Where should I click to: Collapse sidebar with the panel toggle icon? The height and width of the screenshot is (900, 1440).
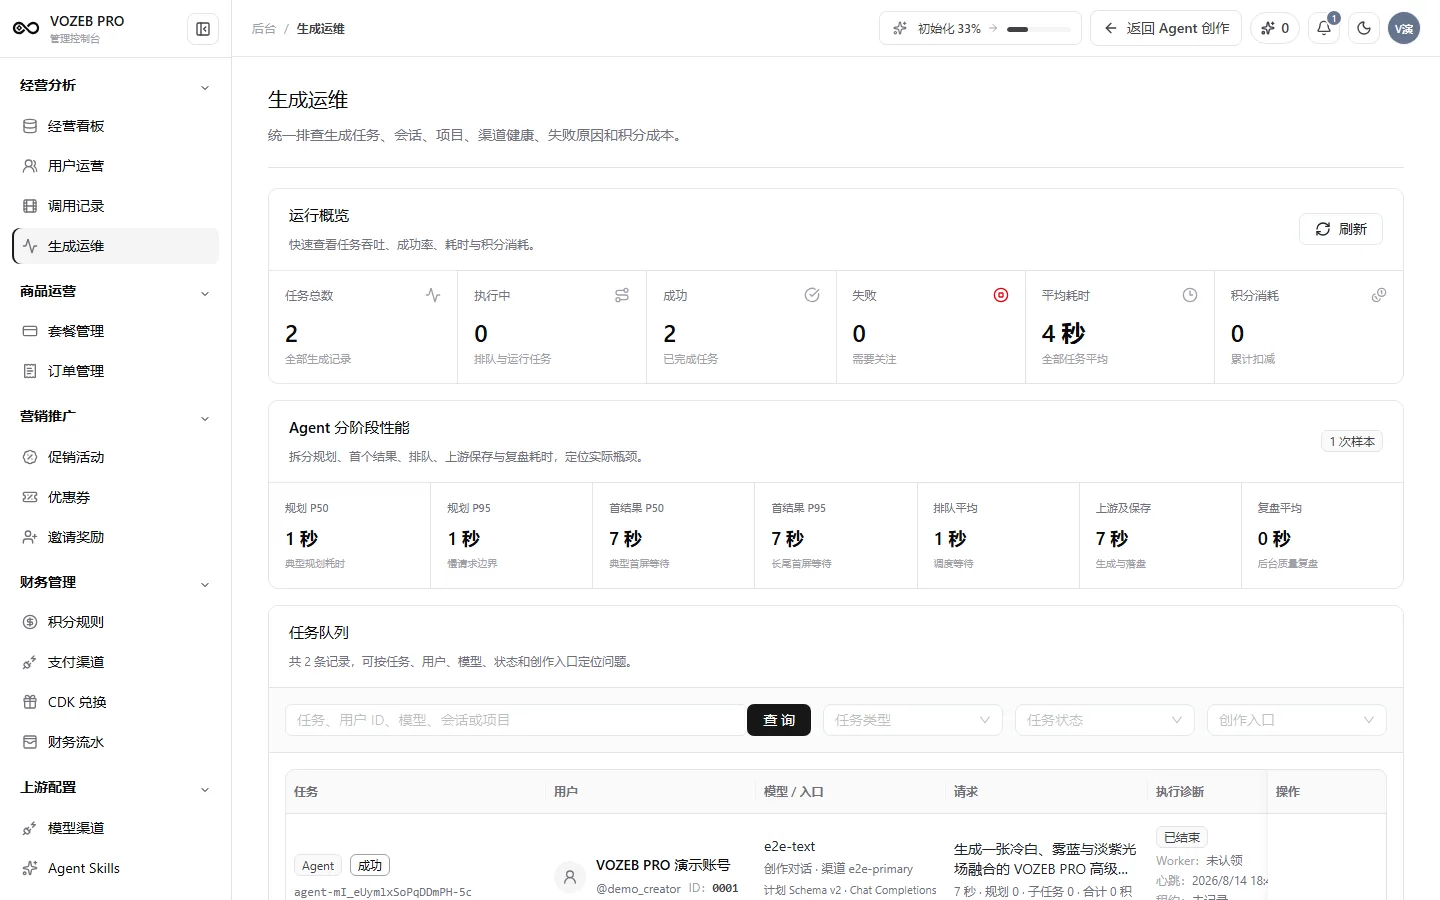click(x=203, y=29)
